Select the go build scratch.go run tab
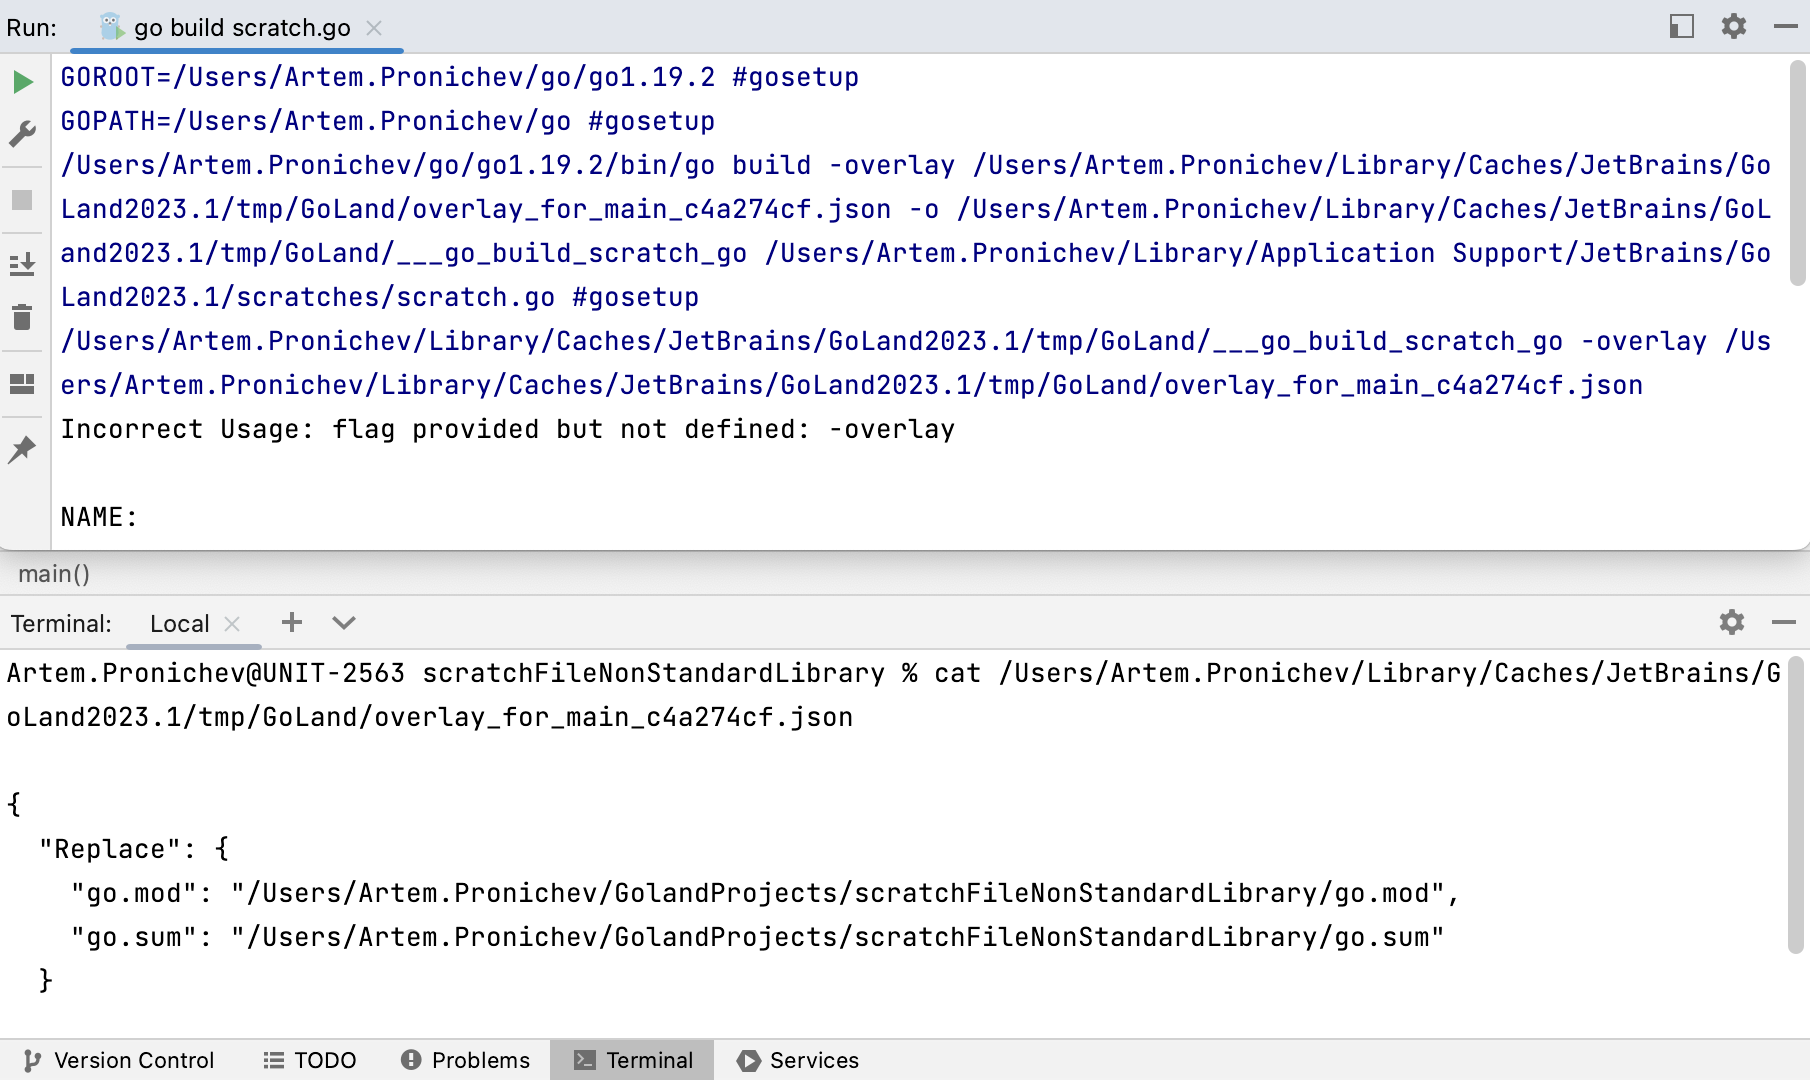 pos(237,27)
